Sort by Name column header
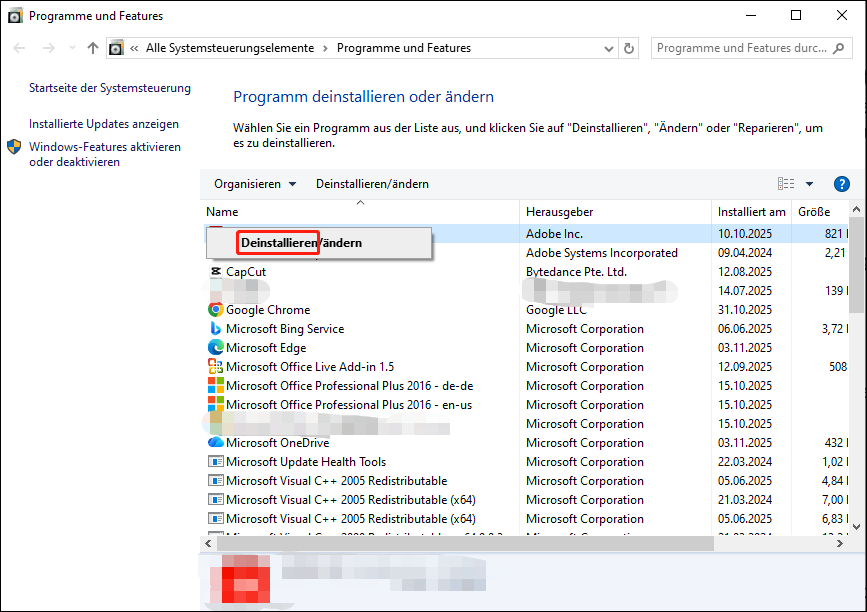 coord(360,212)
